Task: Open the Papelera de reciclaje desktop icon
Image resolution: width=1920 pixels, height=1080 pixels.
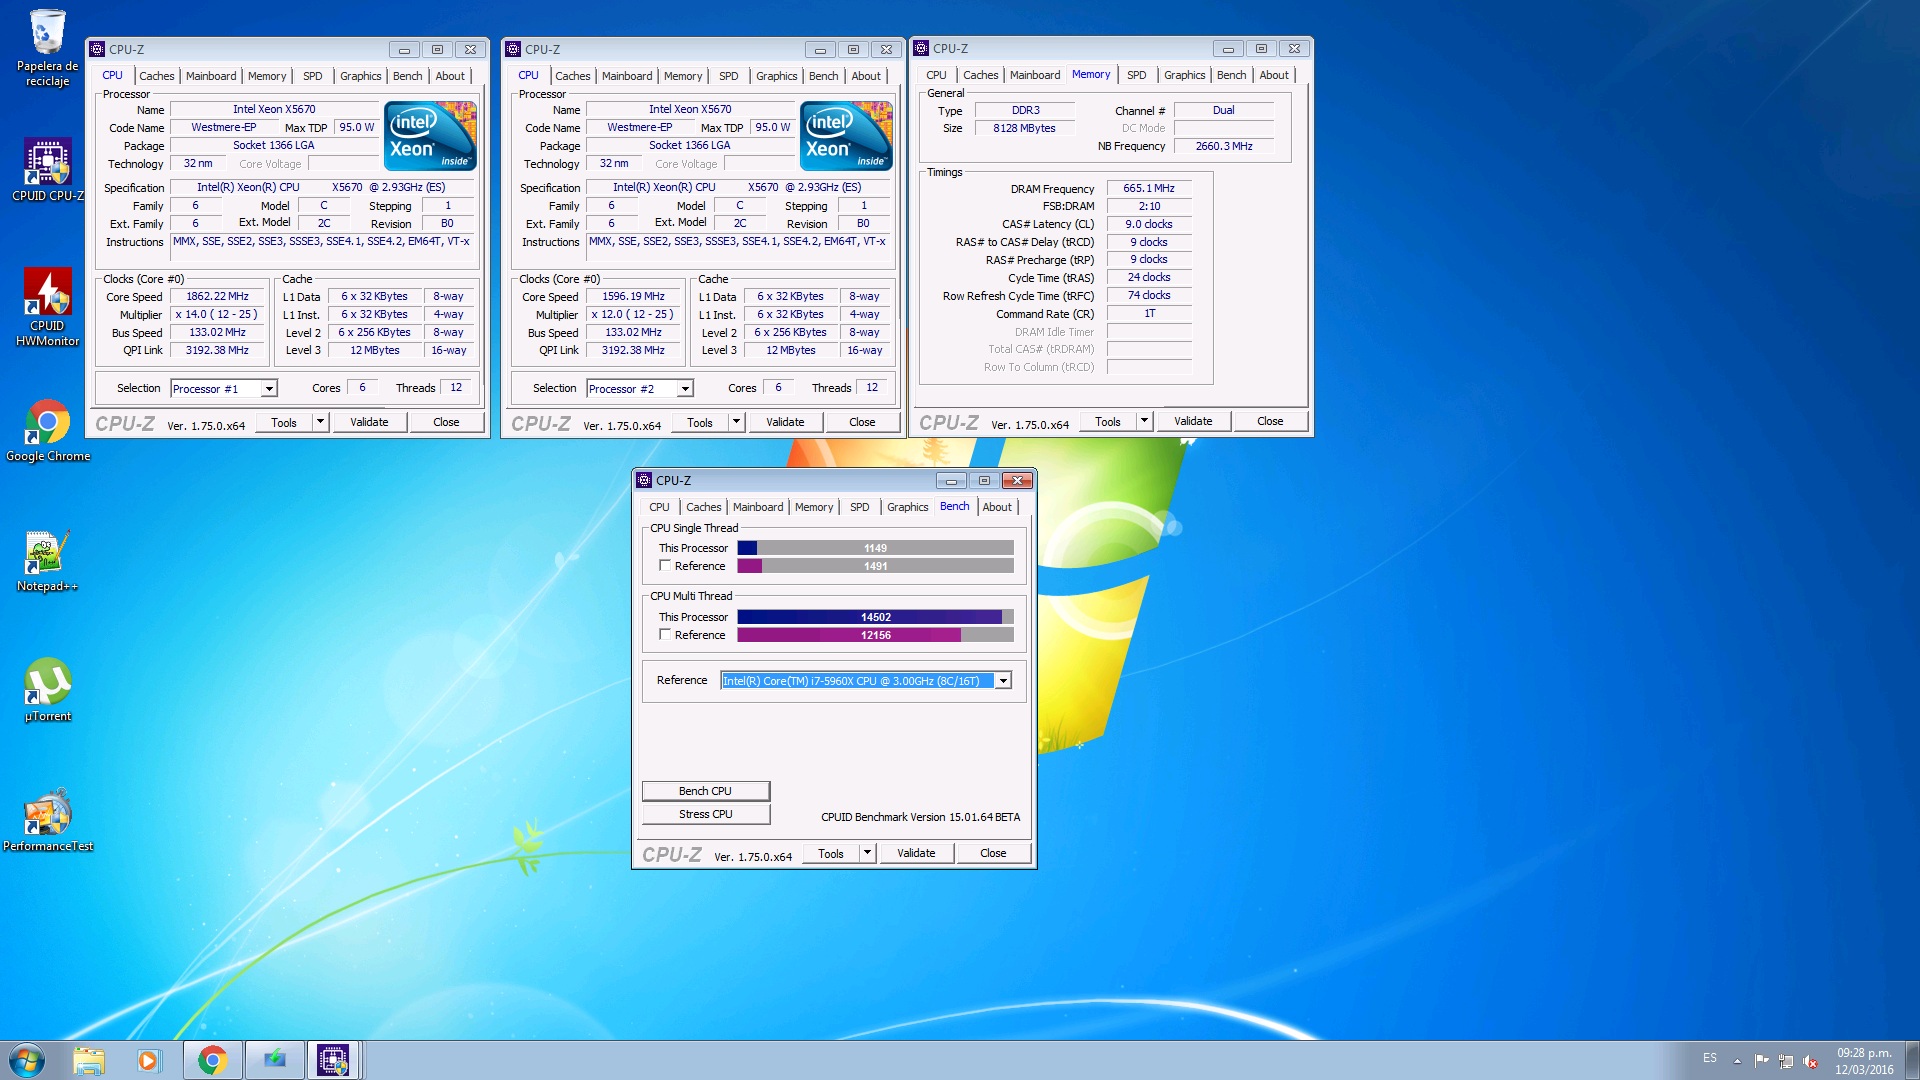Action: [x=47, y=48]
